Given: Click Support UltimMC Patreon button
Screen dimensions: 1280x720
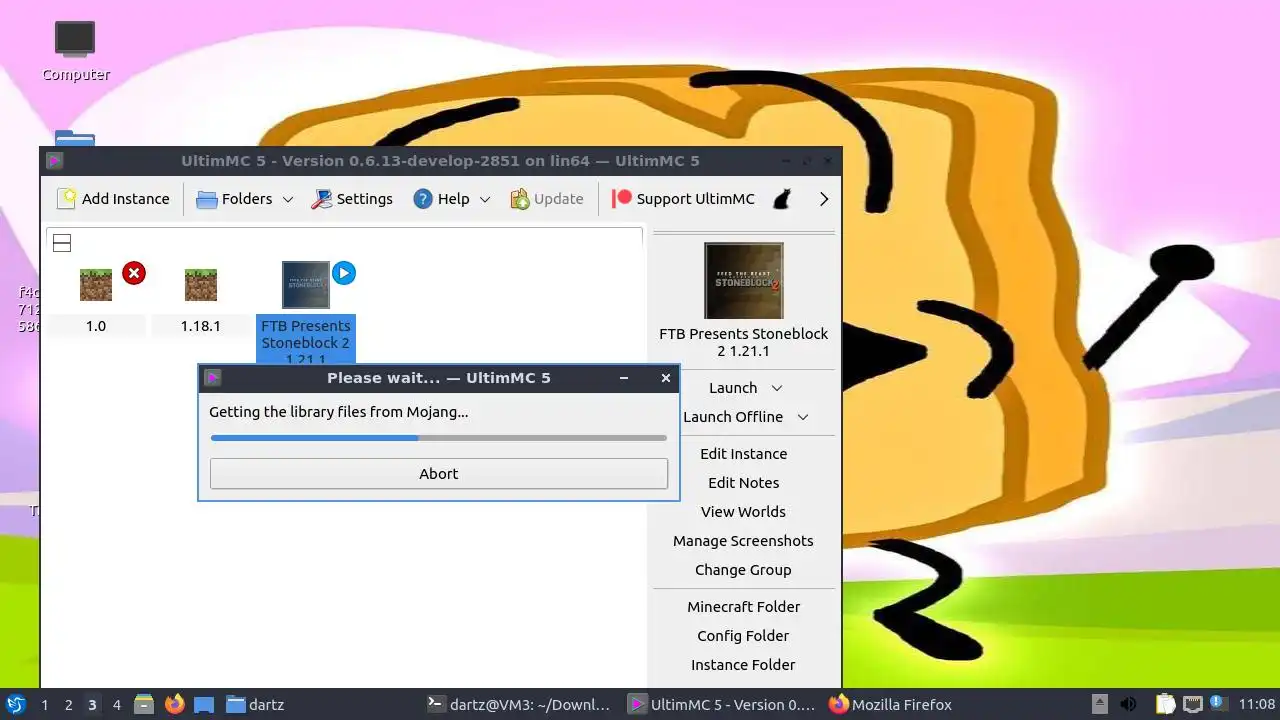Looking at the screenshot, I should coord(684,199).
